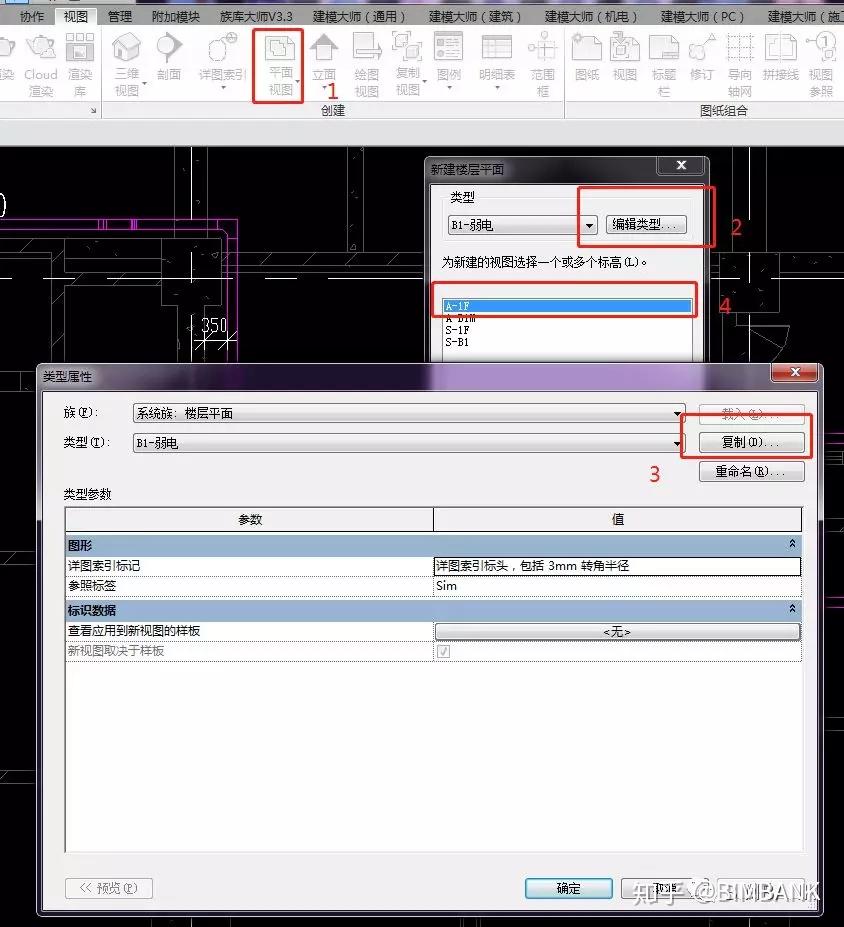Switch to the 建模大师（机电）tab

click(x=591, y=17)
